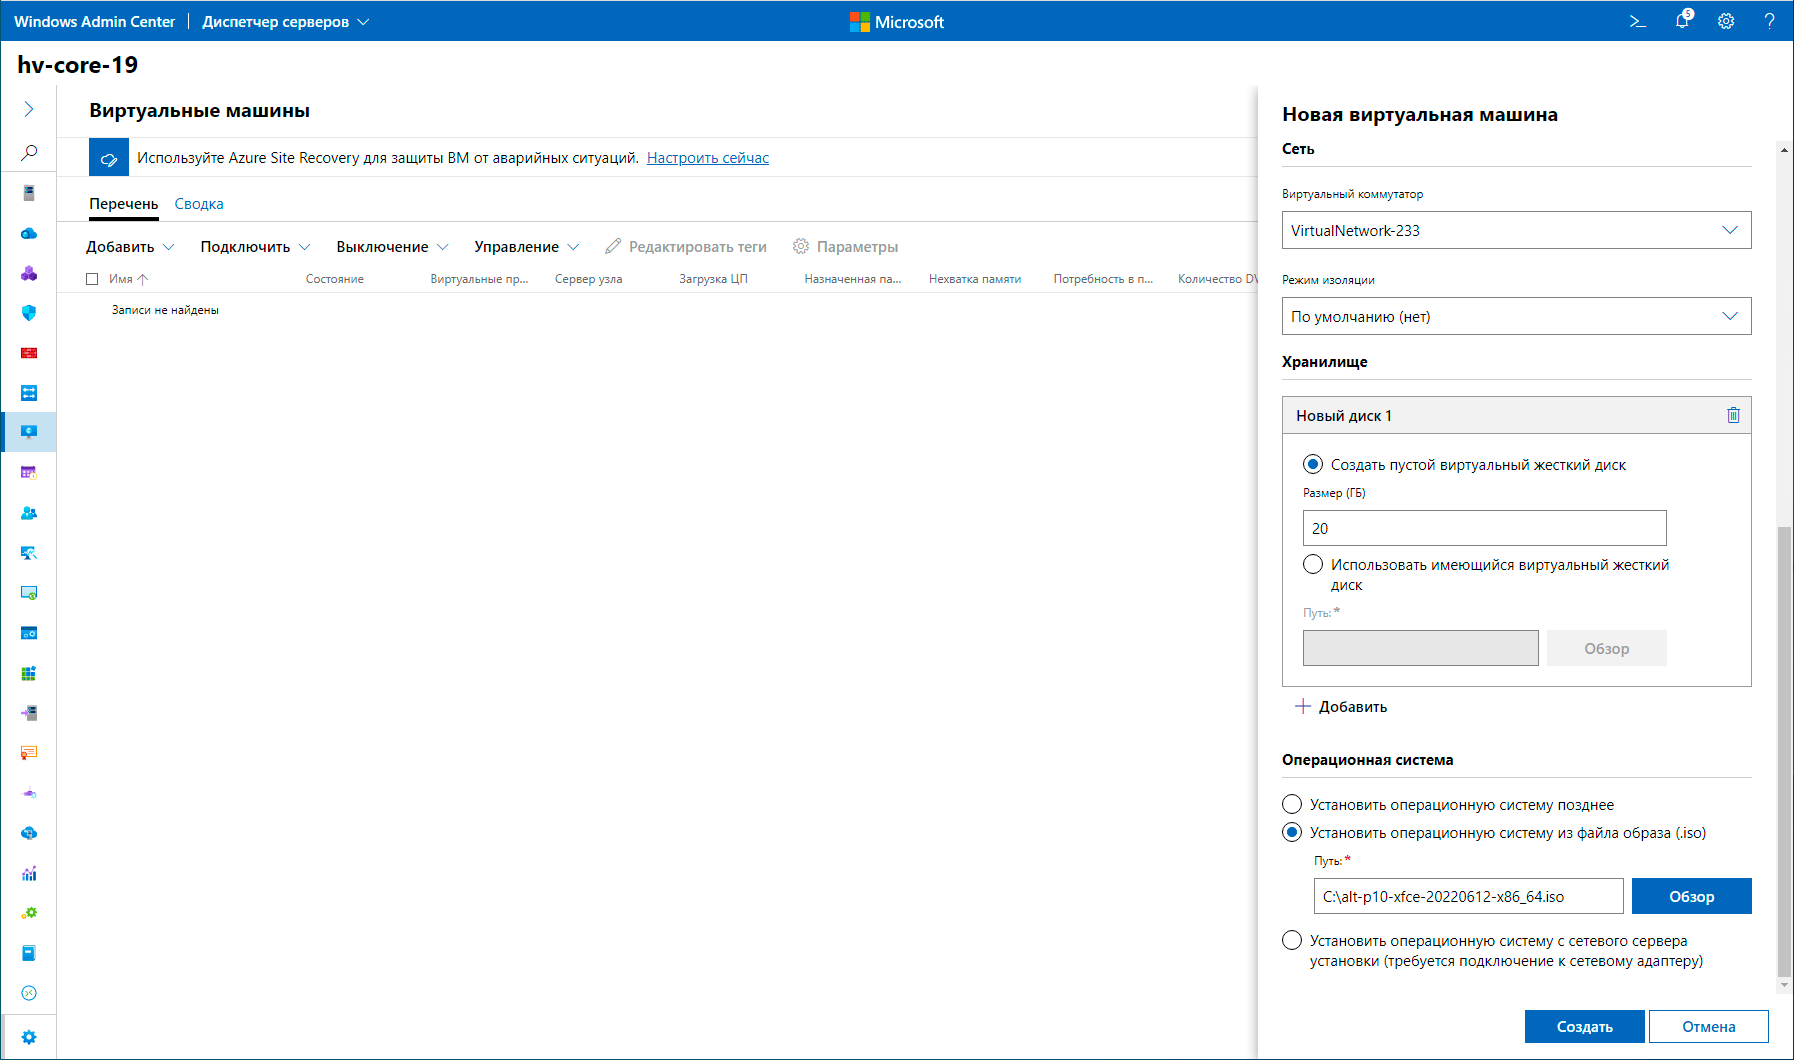
Task: Open the notifications bell
Action: pos(1682,21)
